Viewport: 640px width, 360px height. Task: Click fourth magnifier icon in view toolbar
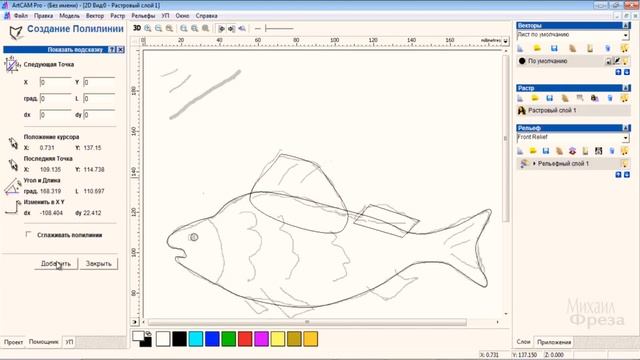(184, 28)
